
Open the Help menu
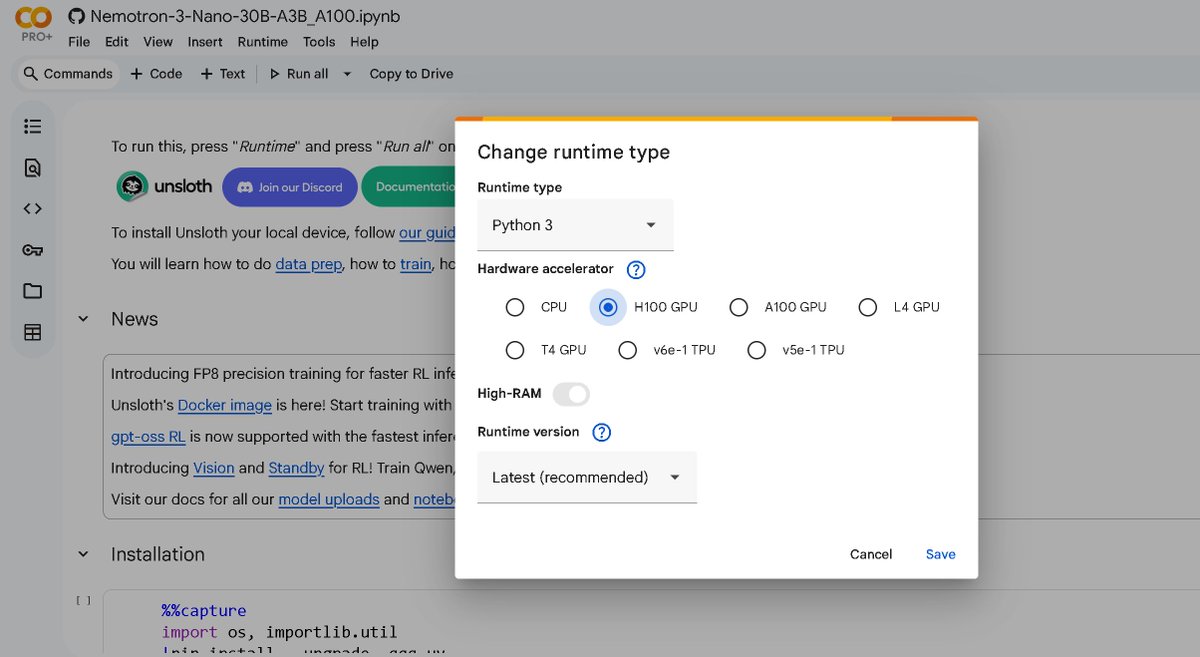(364, 42)
